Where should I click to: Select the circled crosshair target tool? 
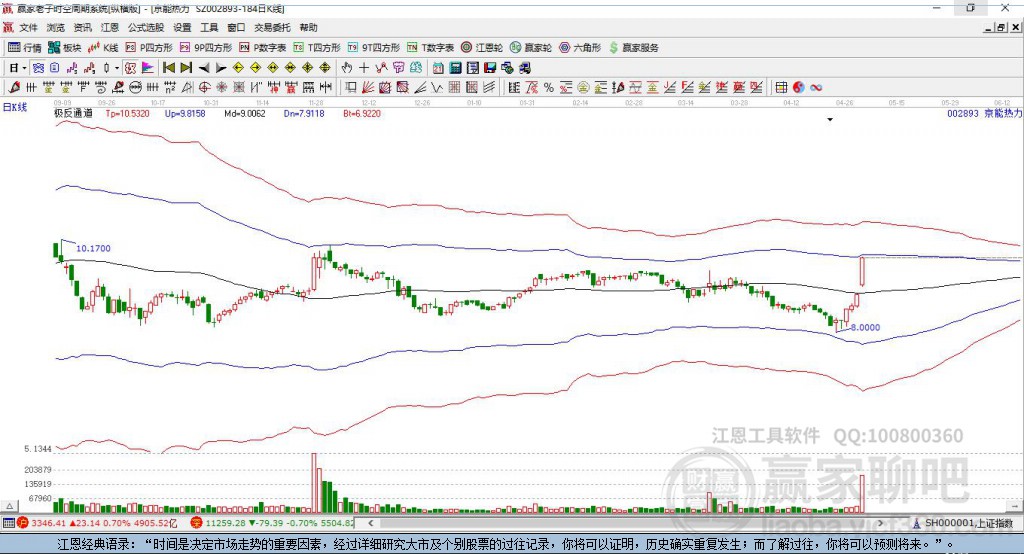tap(204, 88)
